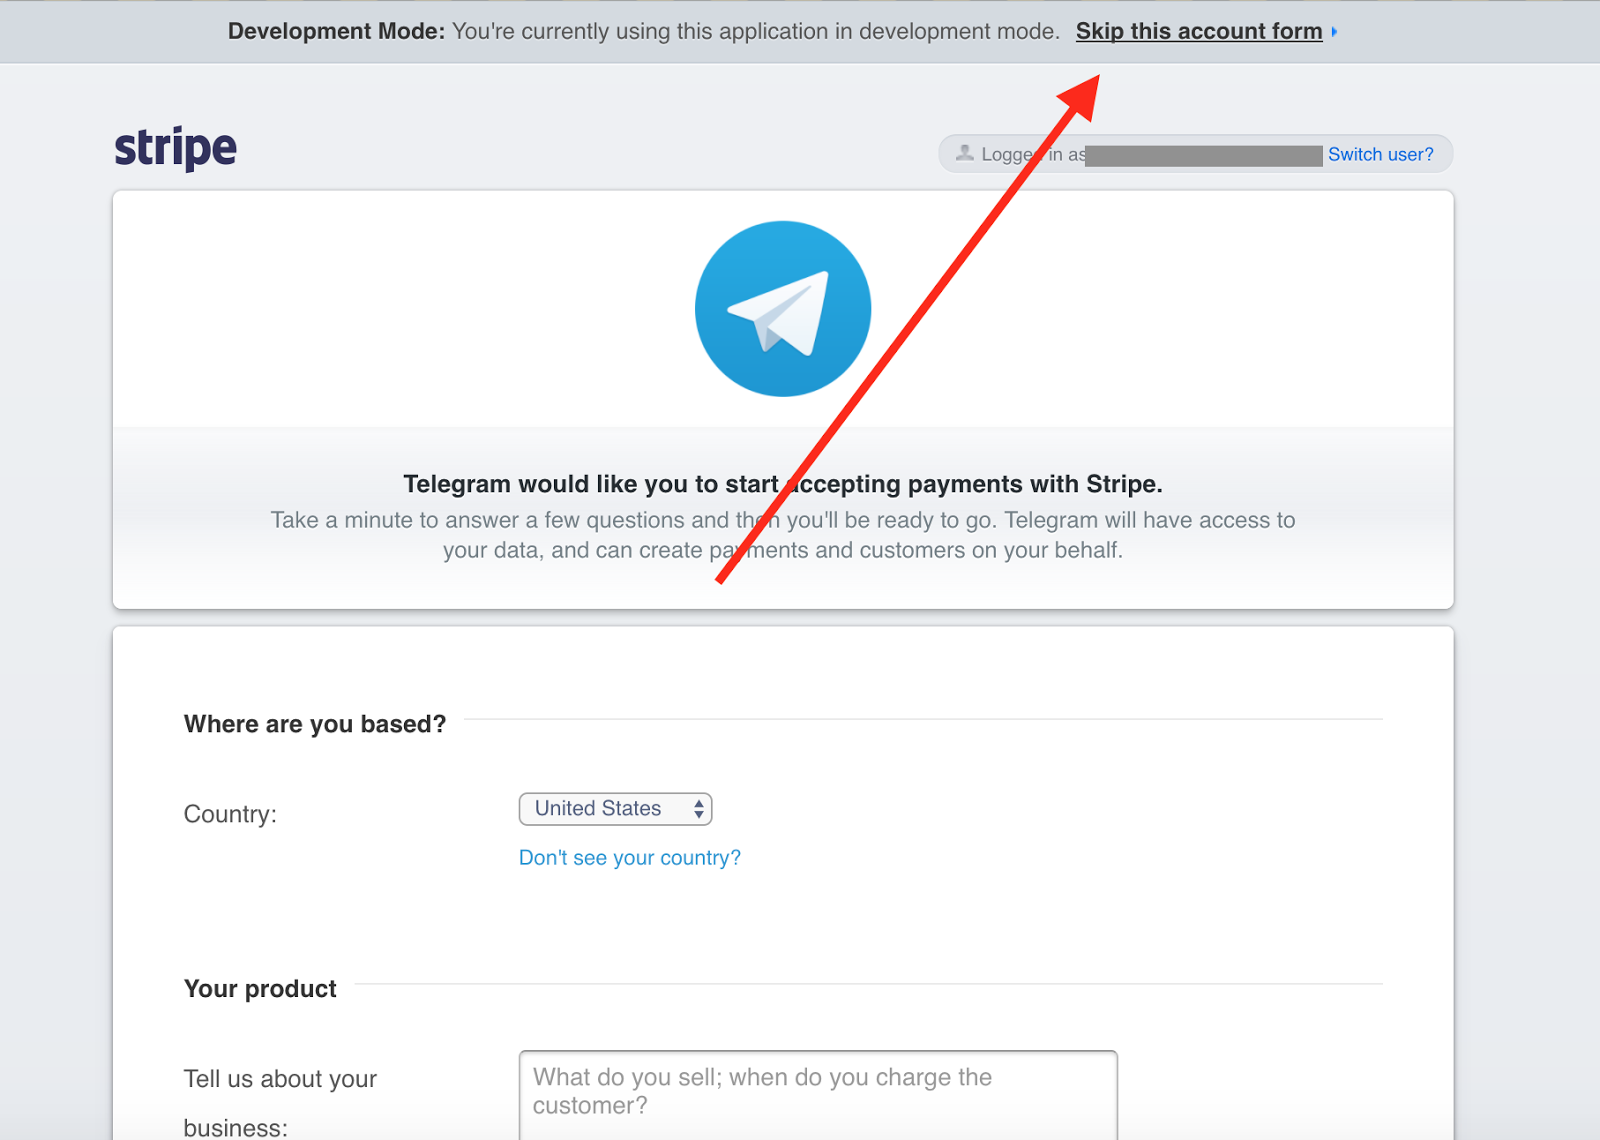Click the 'Switch user?' link
Screen dimensions: 1600x1140
click(1380, 154)
